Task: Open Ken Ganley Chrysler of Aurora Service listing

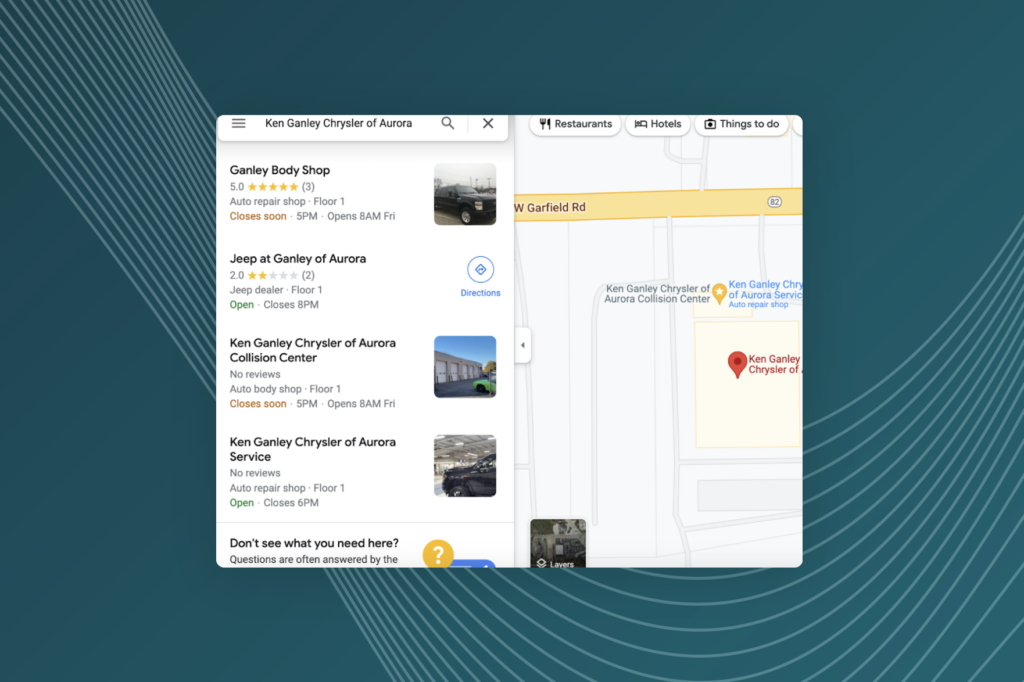Action: [312, 449]
